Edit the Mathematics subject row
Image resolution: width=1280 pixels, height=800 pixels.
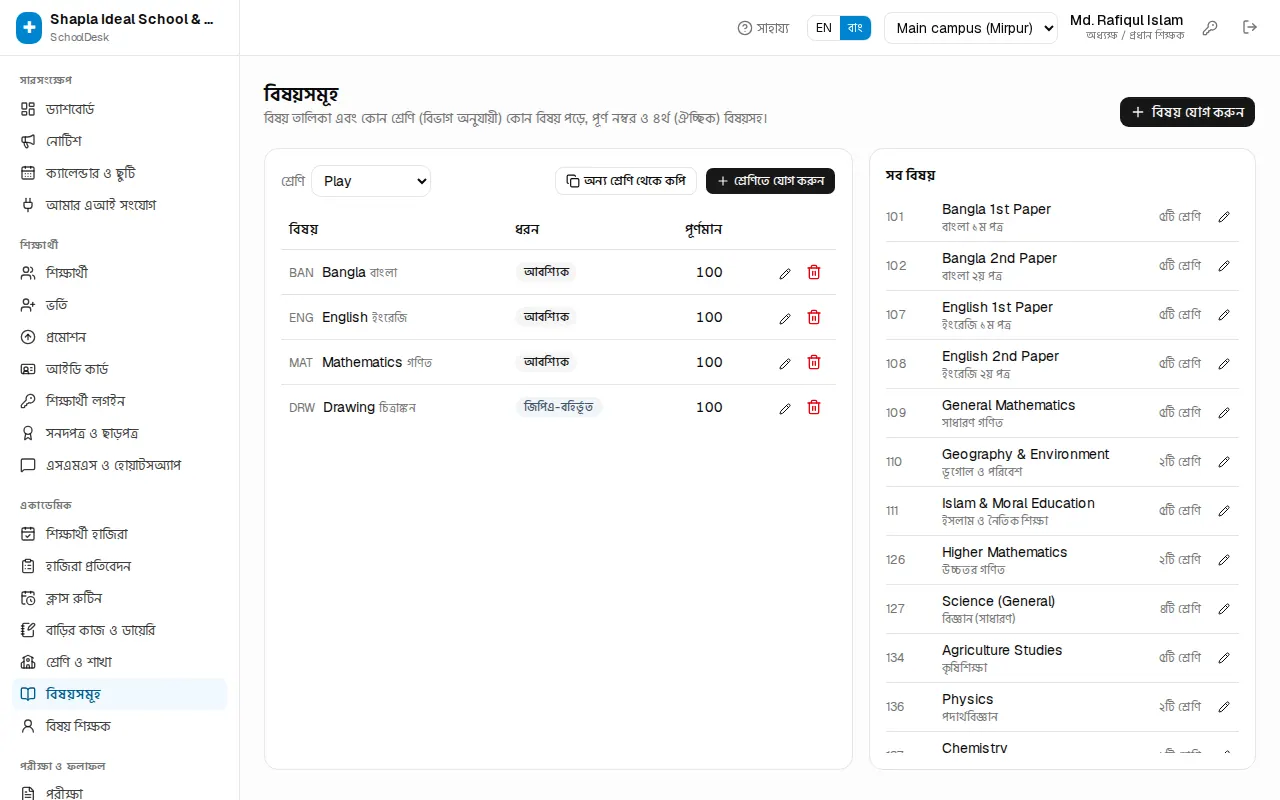click(785, 363)
